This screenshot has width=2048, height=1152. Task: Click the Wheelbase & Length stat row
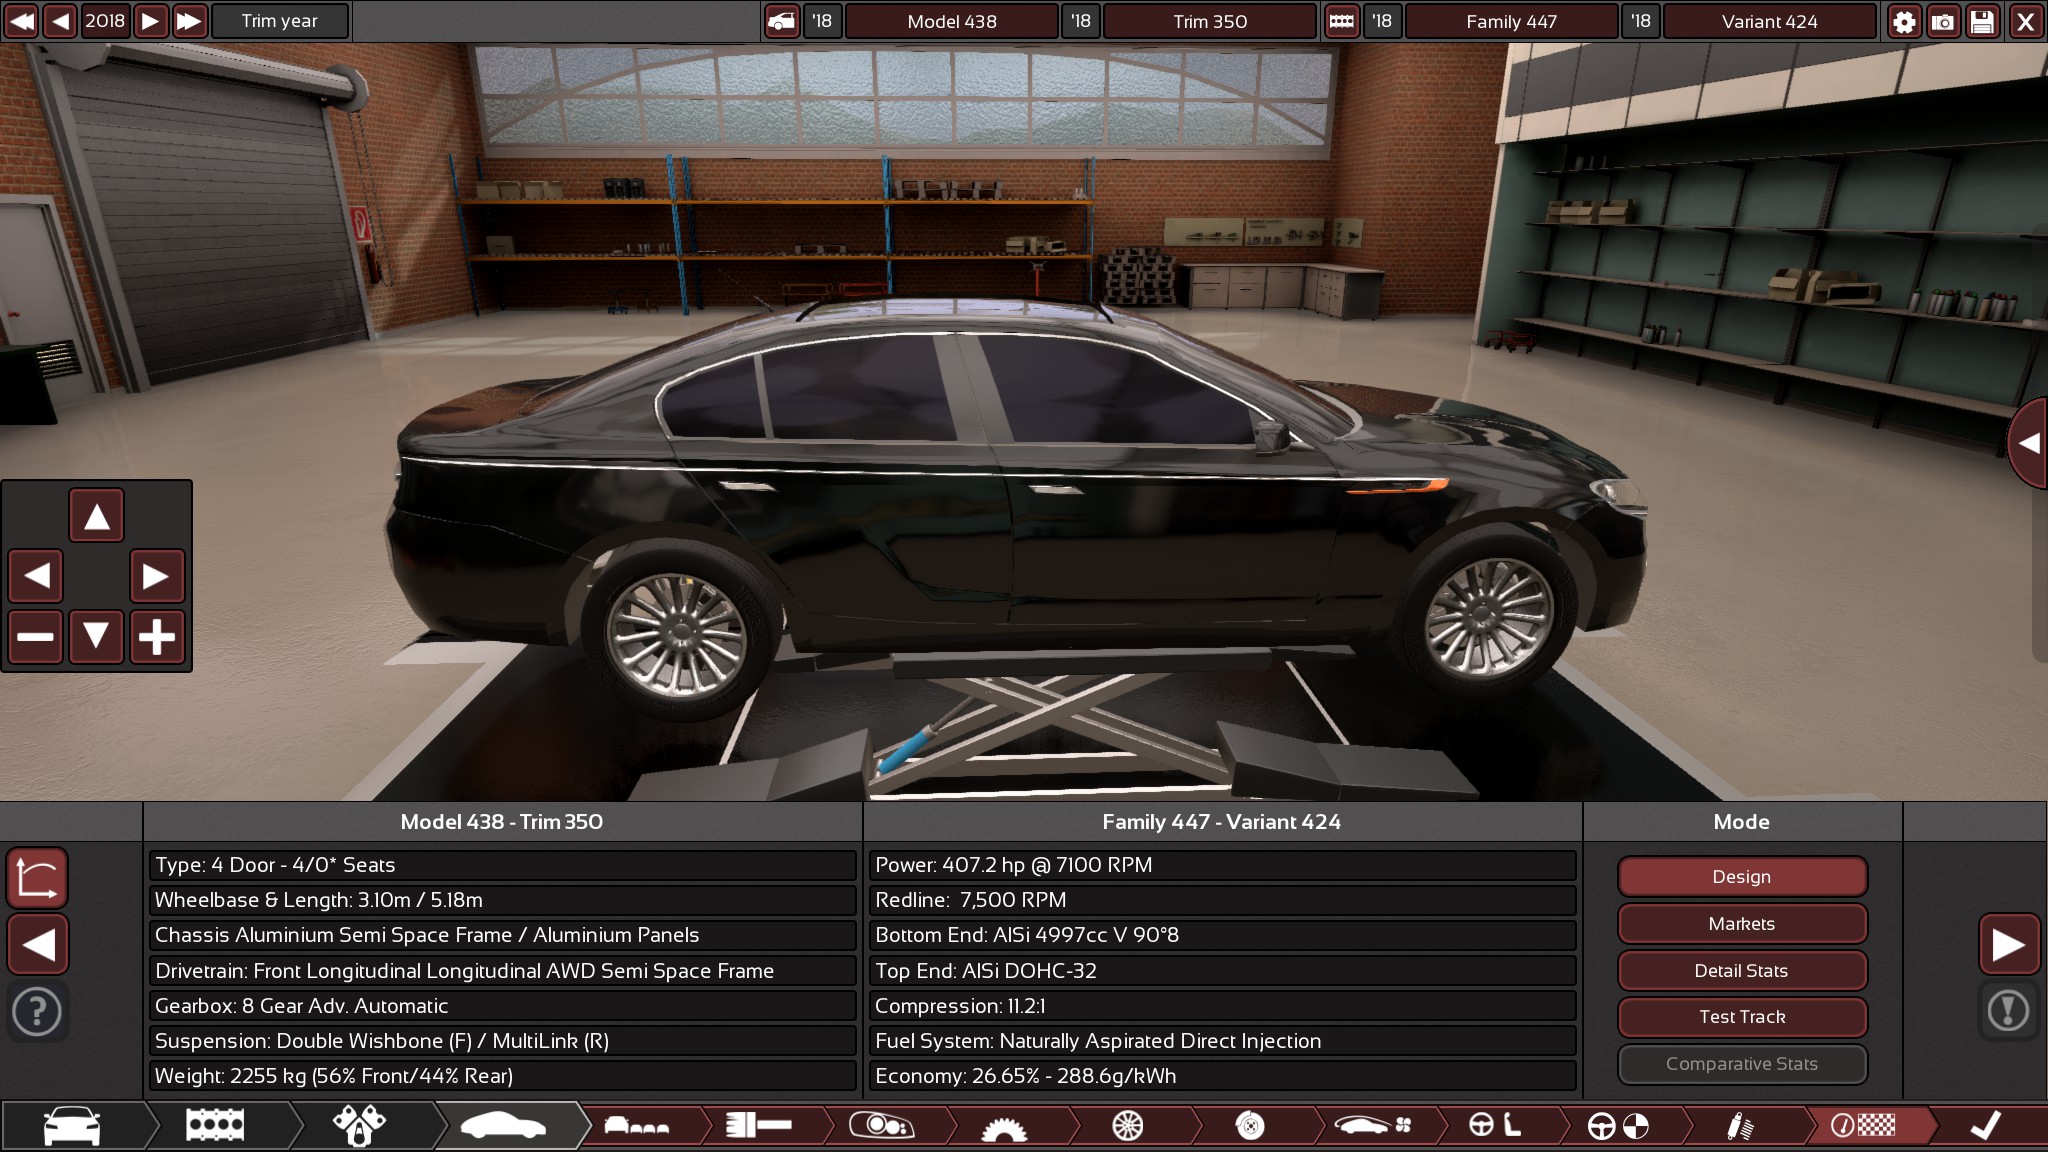[x=502, y=900]
